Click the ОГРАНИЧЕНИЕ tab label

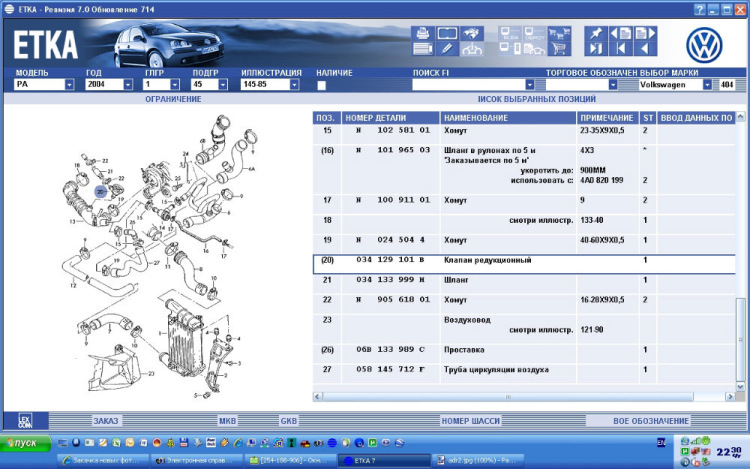[x=173, y=99]
